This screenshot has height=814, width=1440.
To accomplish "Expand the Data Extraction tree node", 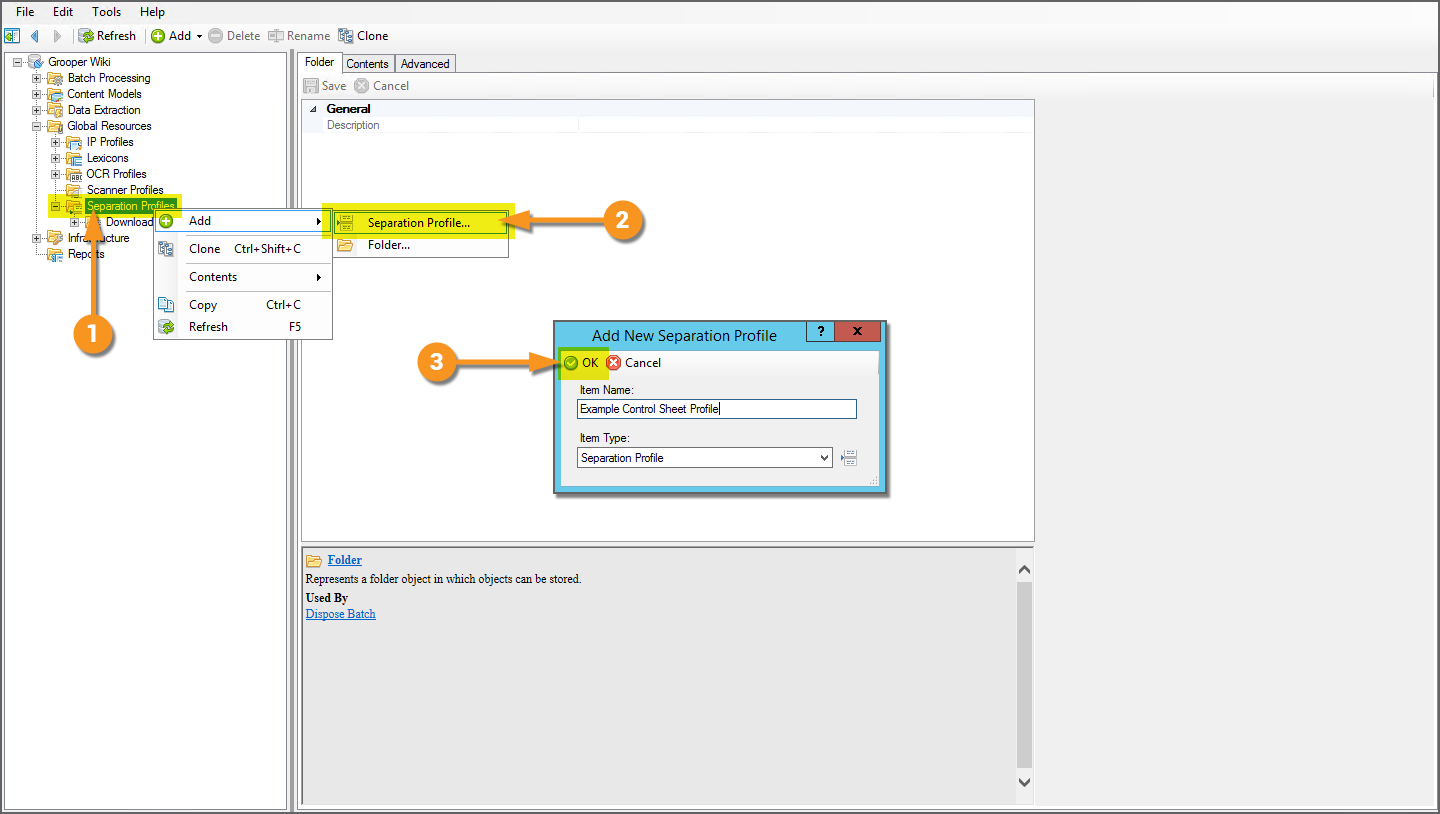I will [x=37, y=110].
